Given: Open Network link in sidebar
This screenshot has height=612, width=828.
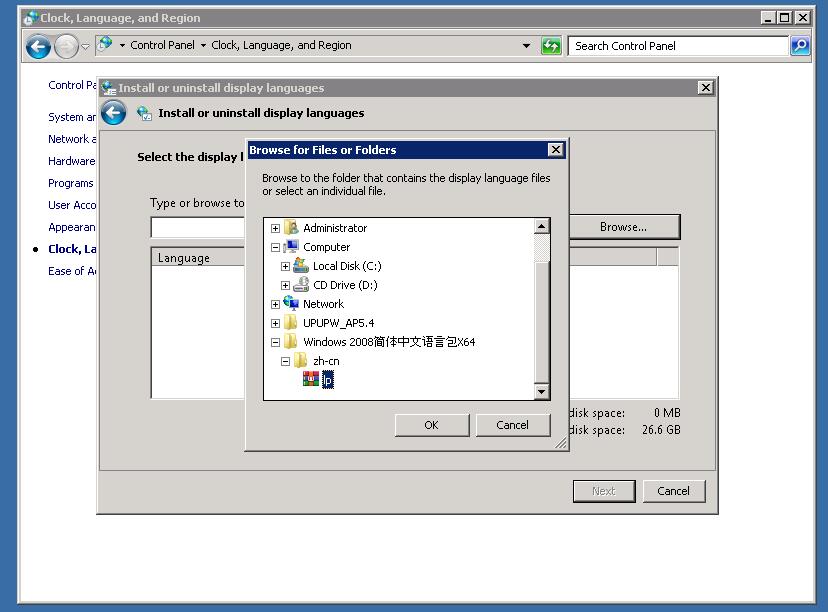Looking at the screenshot, I should pyautogui.click(x=72, y=139).
